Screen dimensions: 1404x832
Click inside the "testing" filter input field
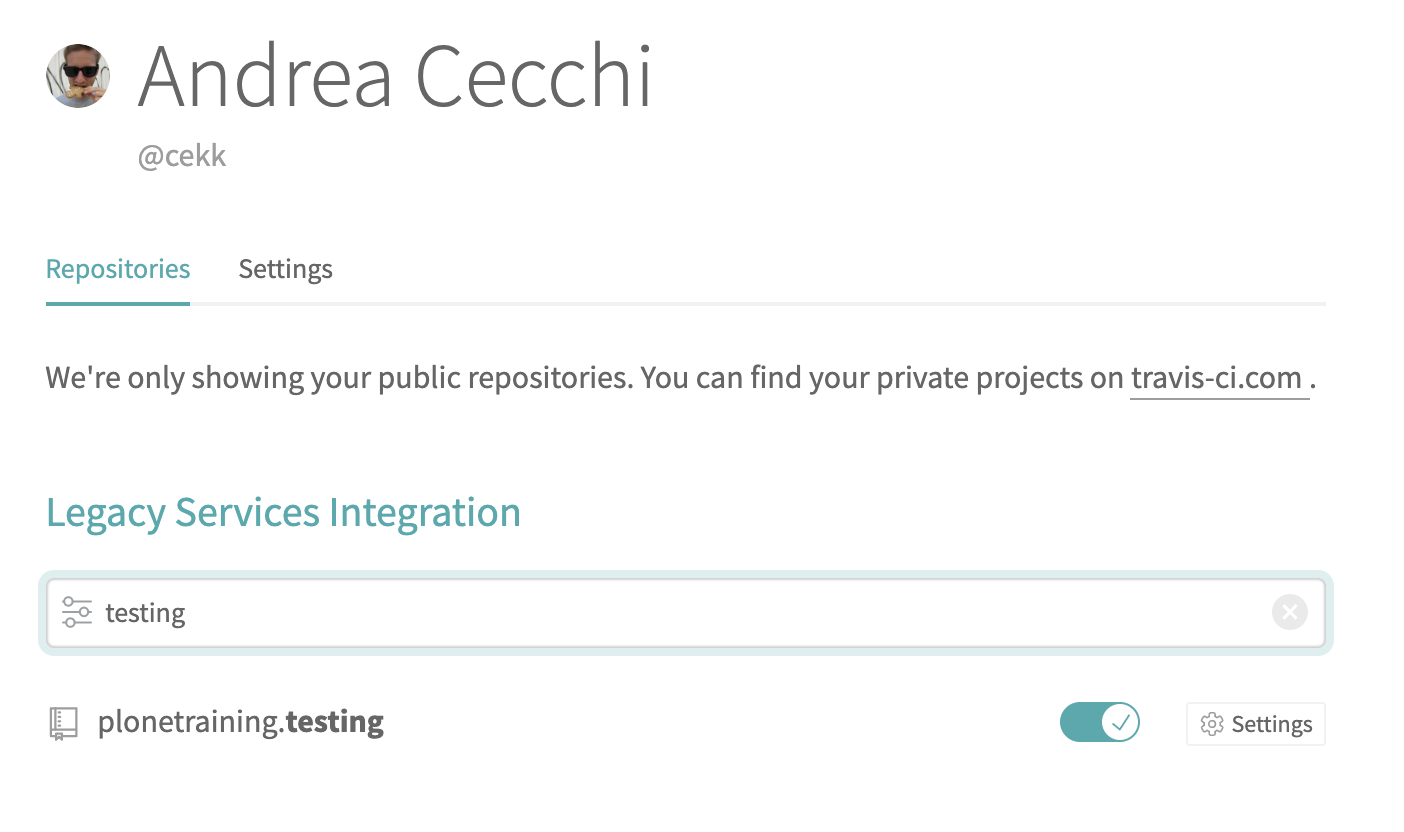(x=686, y=612)
